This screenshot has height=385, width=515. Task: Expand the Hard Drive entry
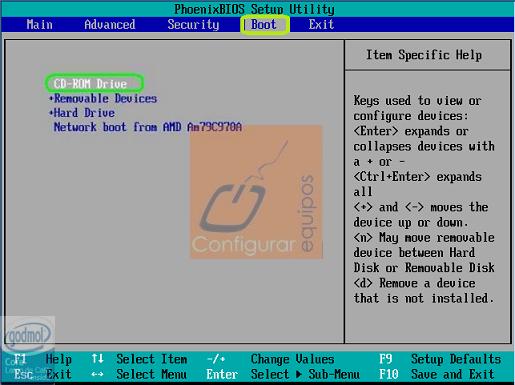pos(82,113)
